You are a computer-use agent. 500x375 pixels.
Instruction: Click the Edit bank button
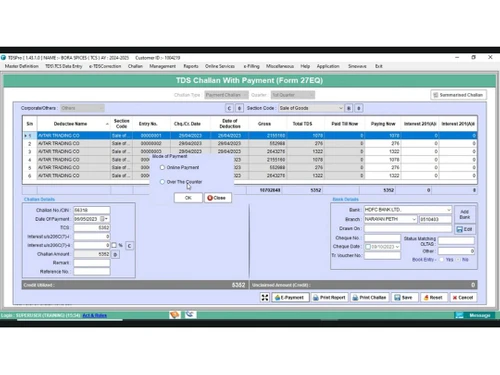[465, 229]
